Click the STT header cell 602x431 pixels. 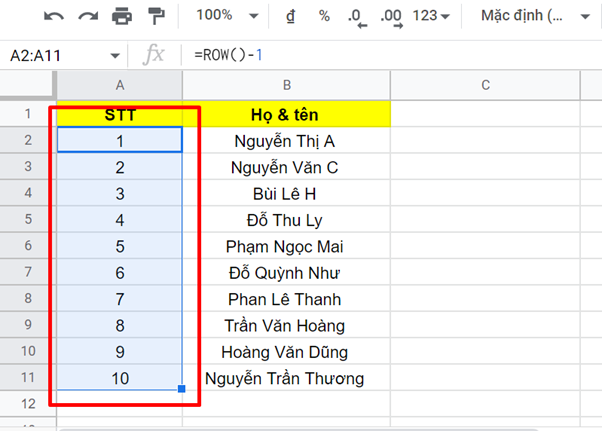(120, 114)
